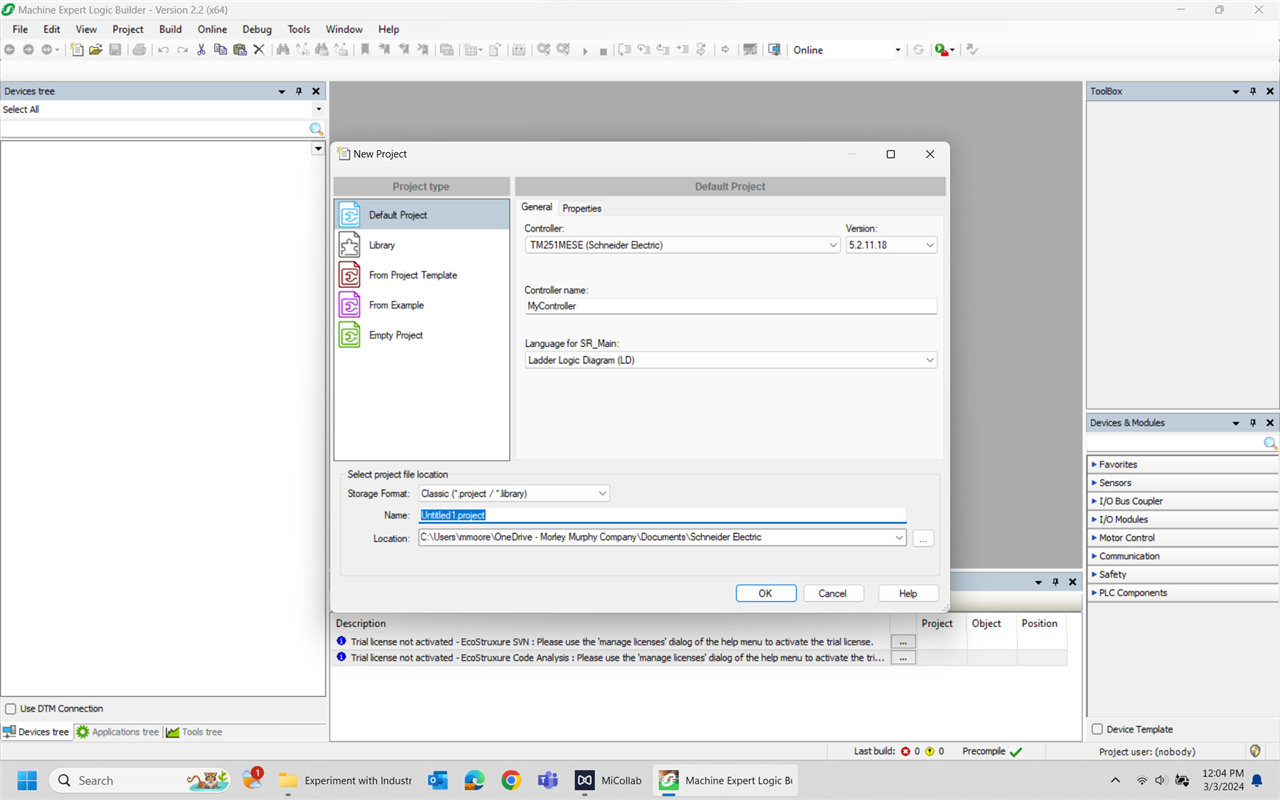
Task: Open Language for SR_Main dropdown
Action: pos(930,360)
